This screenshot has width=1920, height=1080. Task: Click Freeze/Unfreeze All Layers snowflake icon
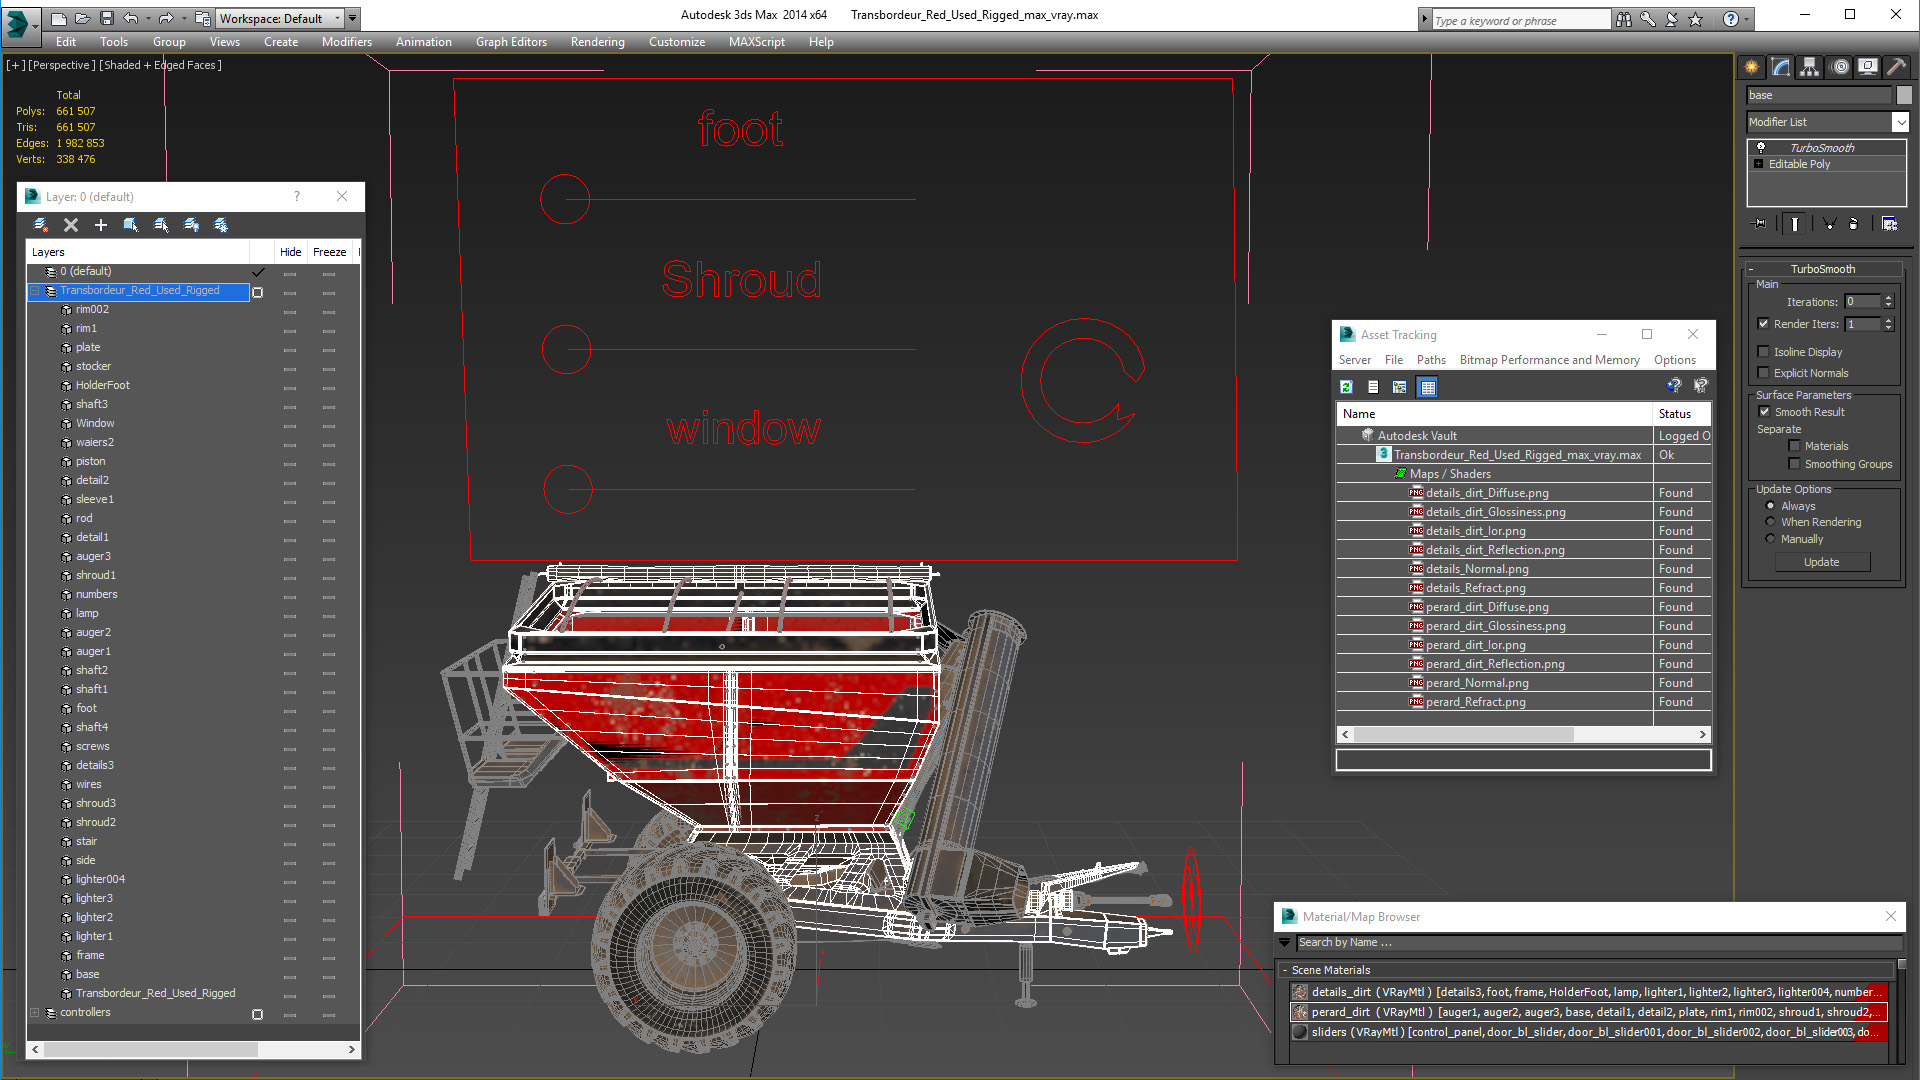coord(221,225)
